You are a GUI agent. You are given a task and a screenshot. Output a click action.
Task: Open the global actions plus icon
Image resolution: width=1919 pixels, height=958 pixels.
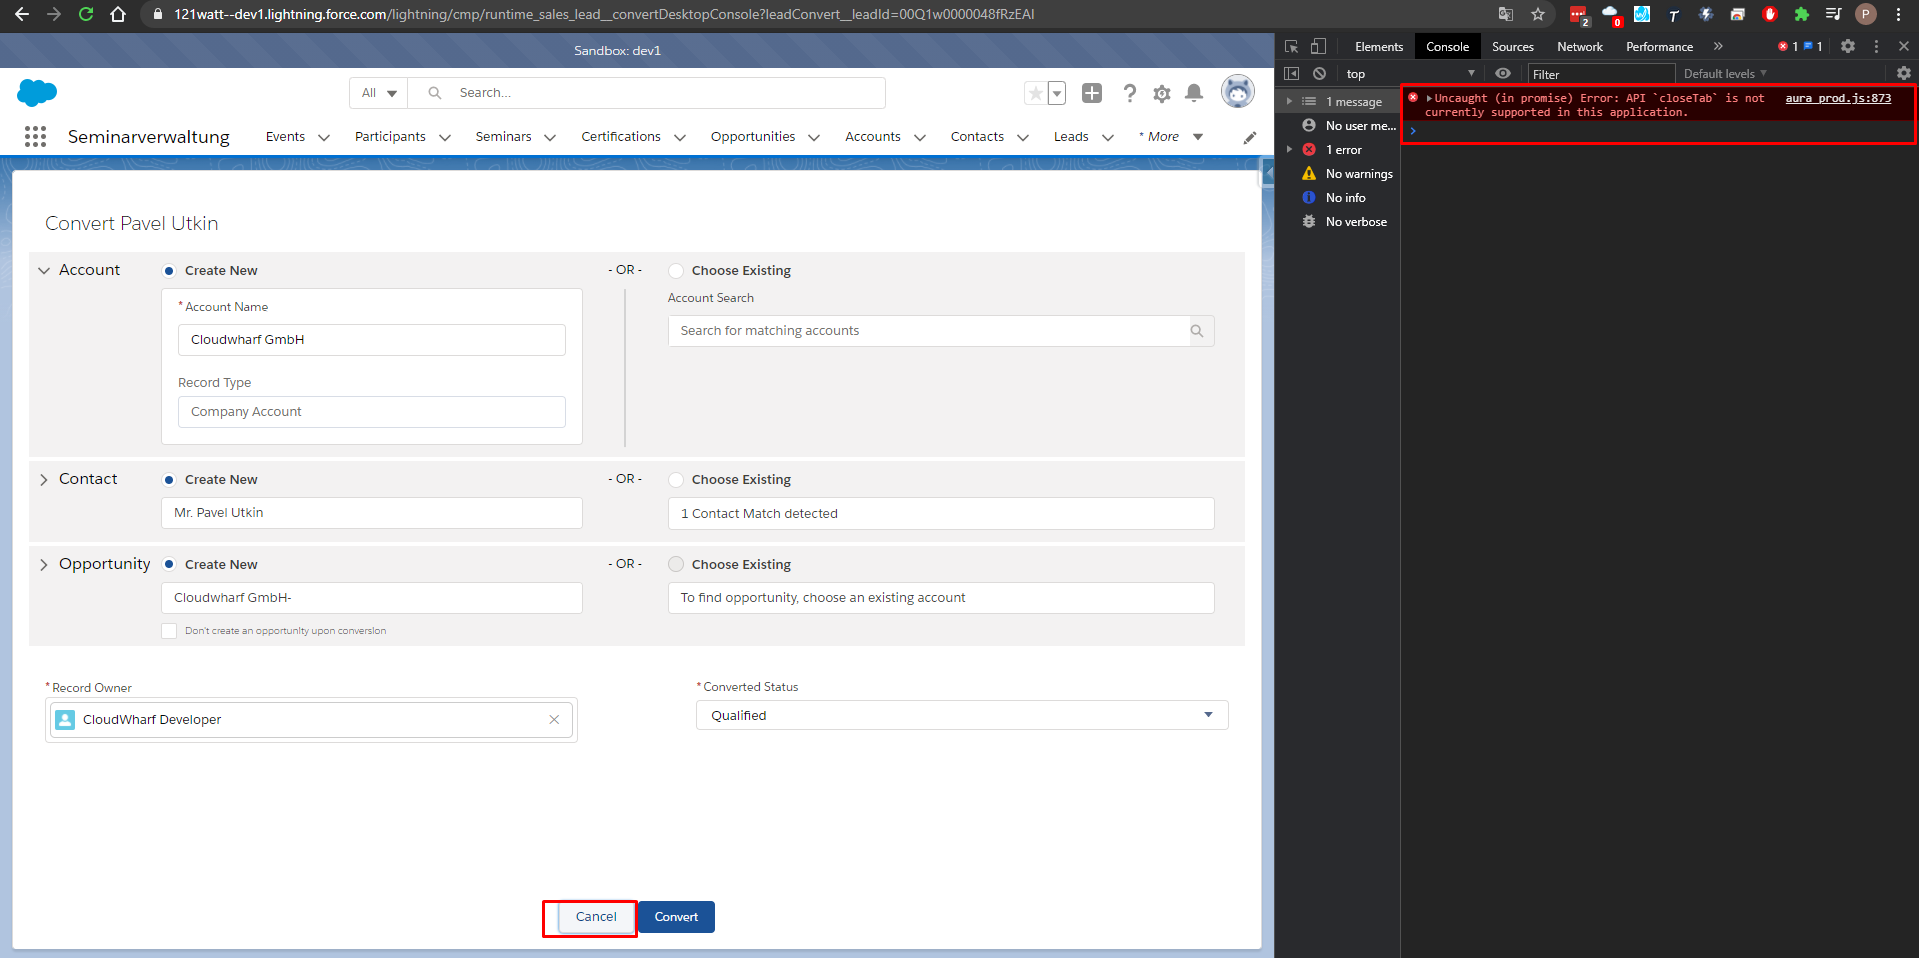coord(1092,93)
